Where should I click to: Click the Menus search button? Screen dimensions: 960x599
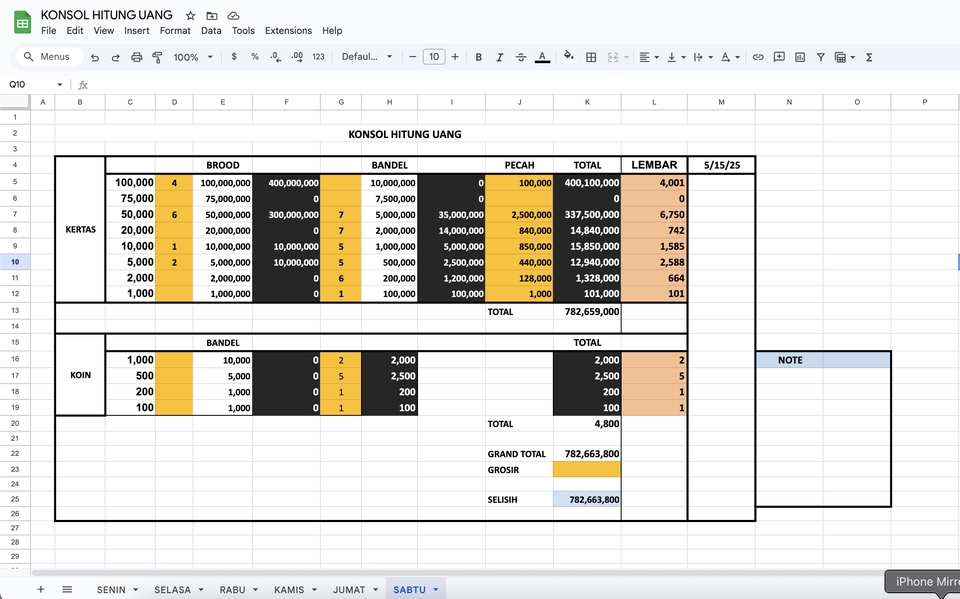[47, 57]
